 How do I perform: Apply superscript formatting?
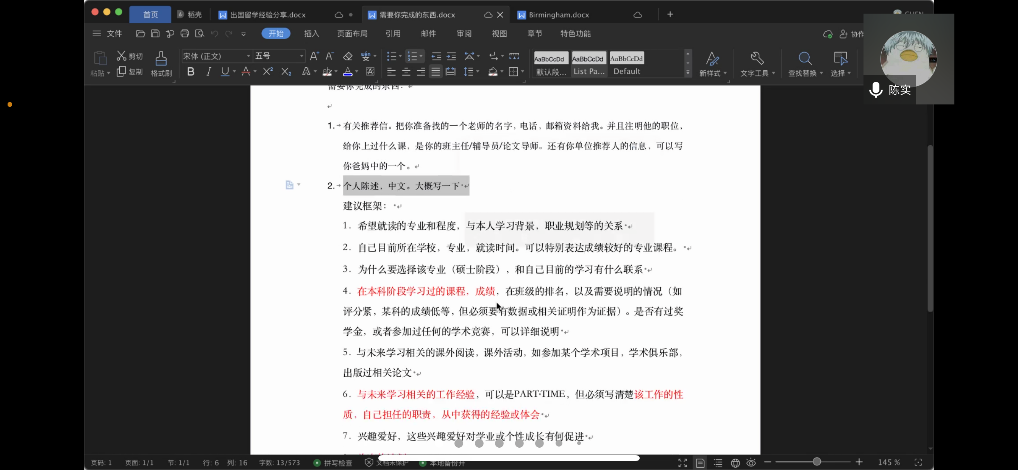[x=267, y=72]
